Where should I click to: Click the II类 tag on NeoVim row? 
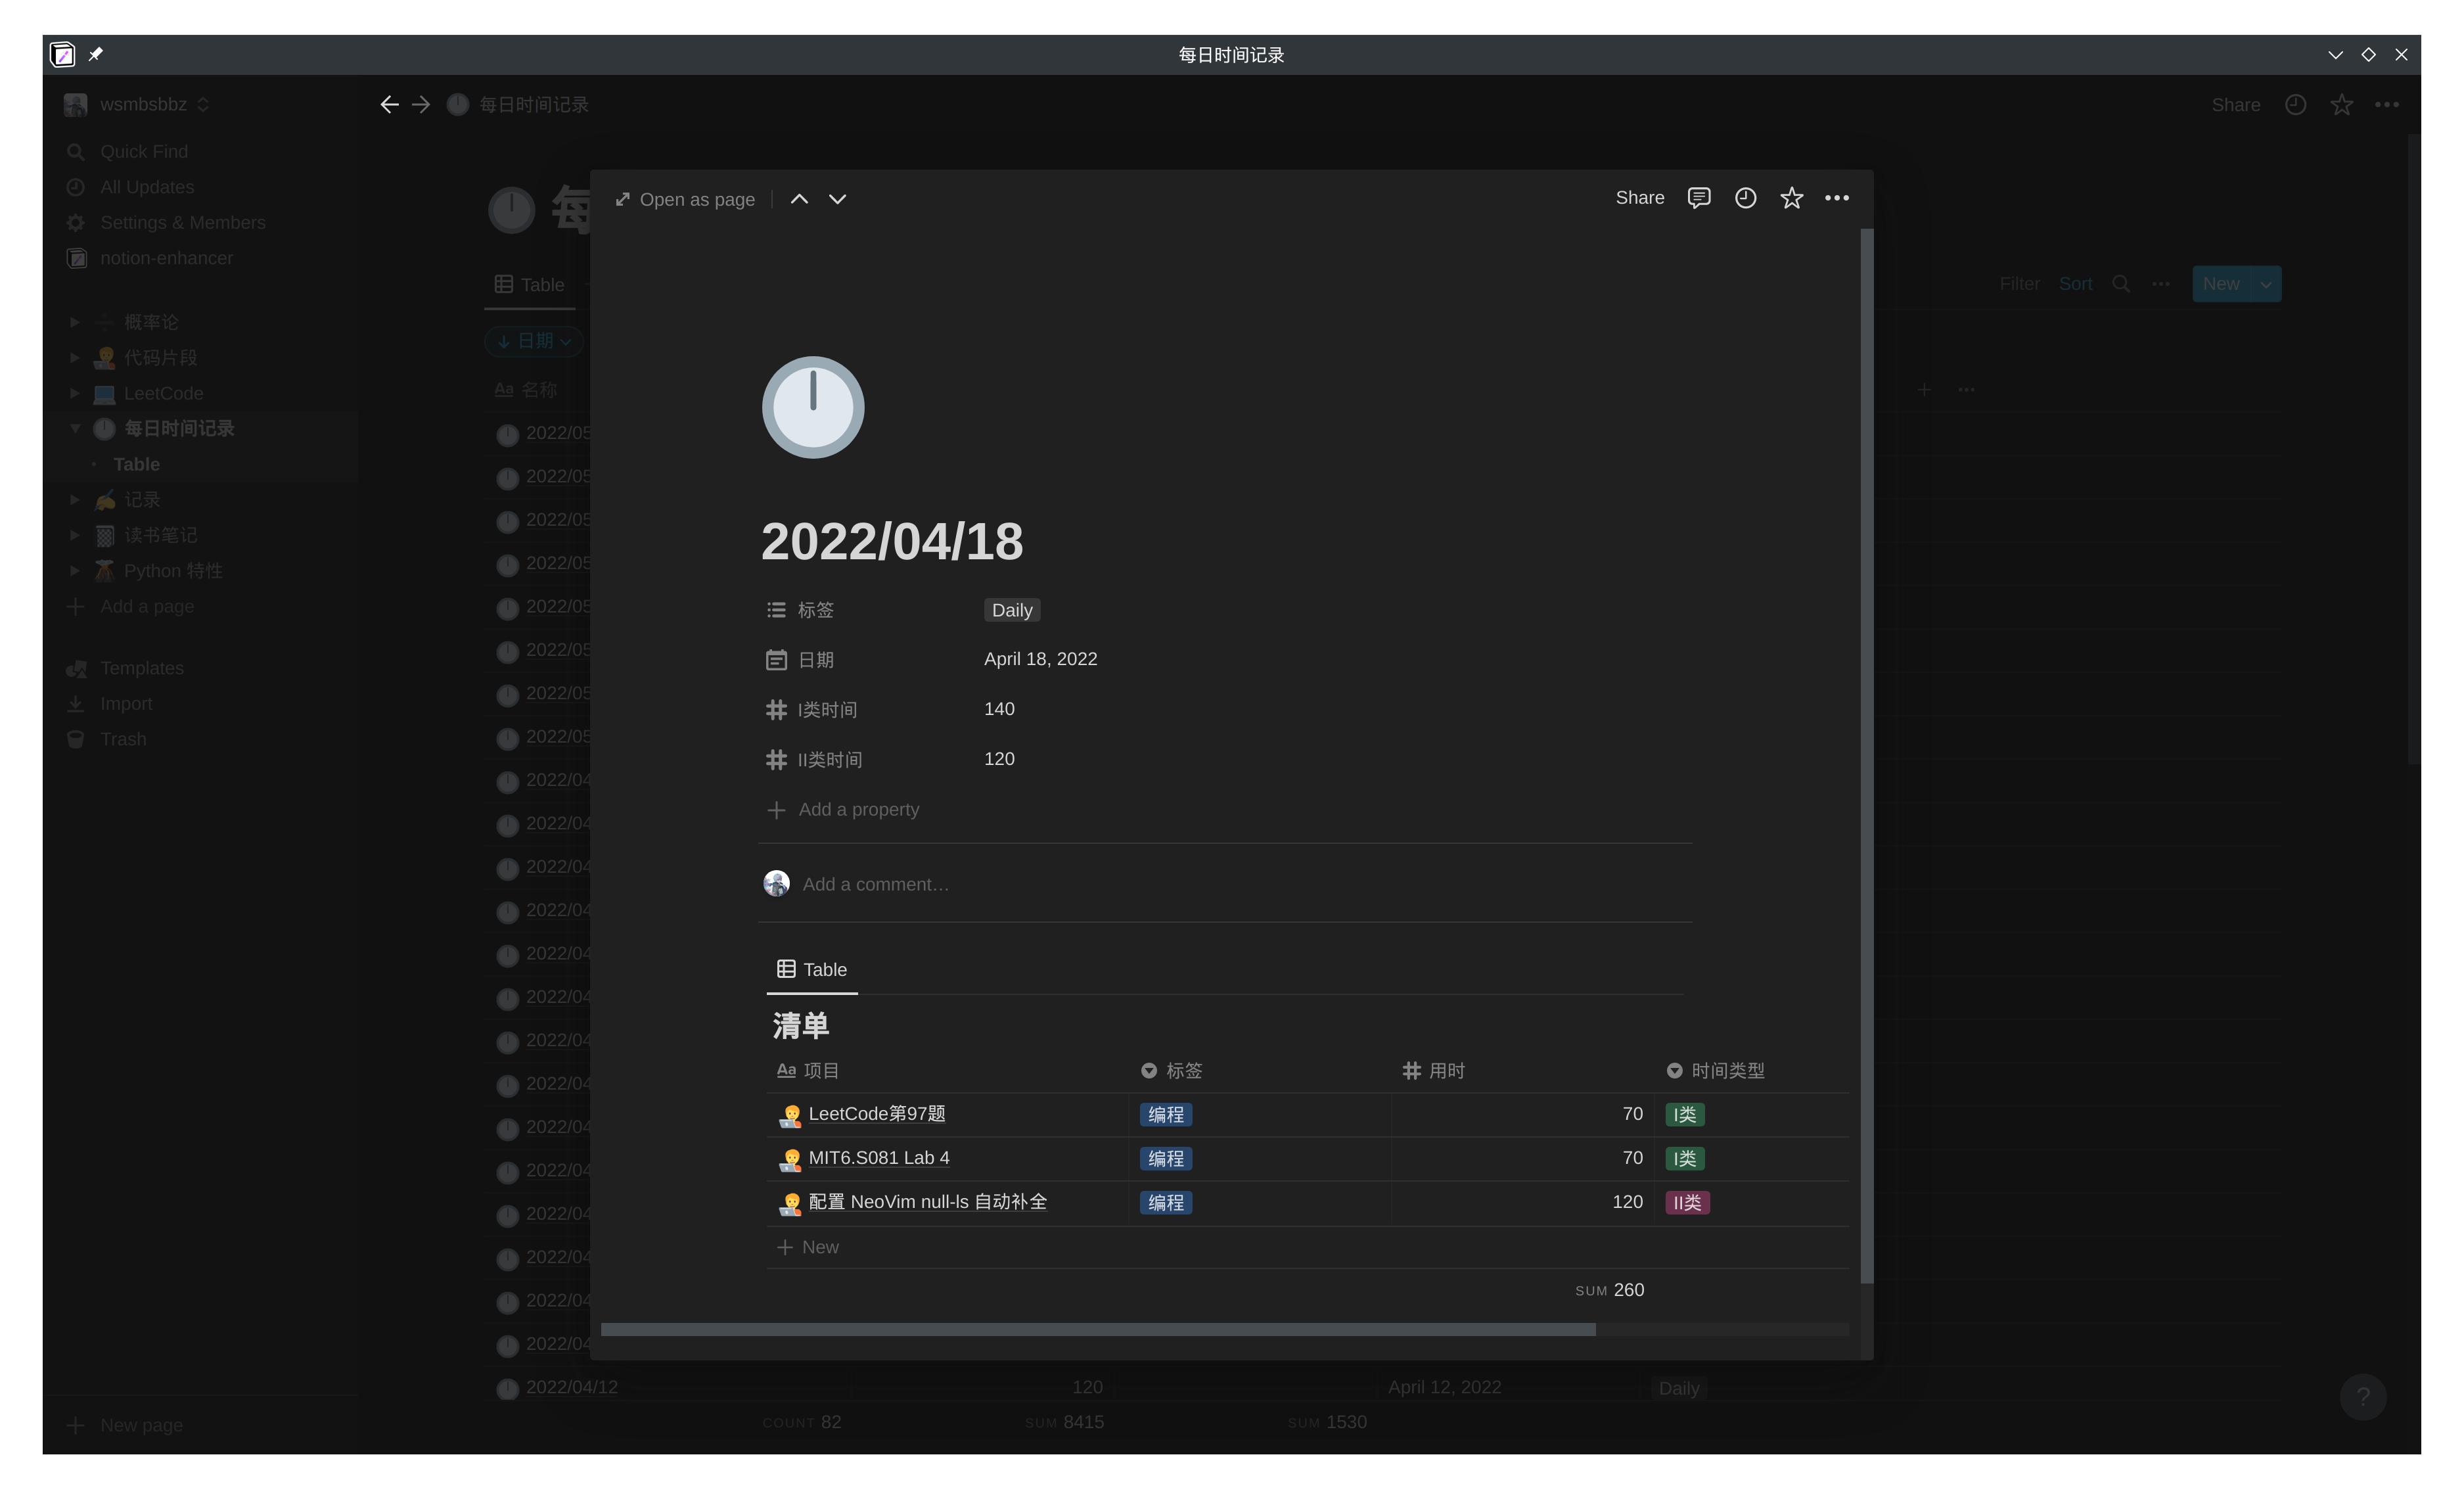tap(1687, 1203)
